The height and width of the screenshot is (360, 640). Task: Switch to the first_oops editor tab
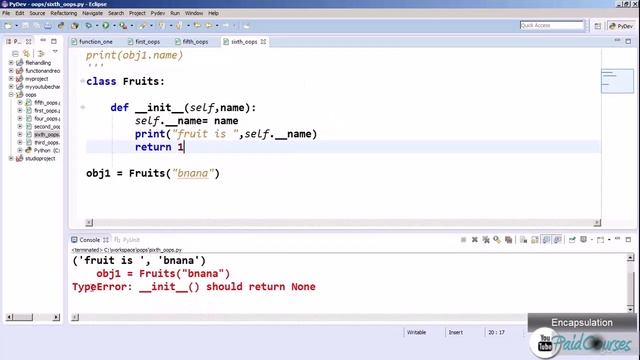[144, 42]
